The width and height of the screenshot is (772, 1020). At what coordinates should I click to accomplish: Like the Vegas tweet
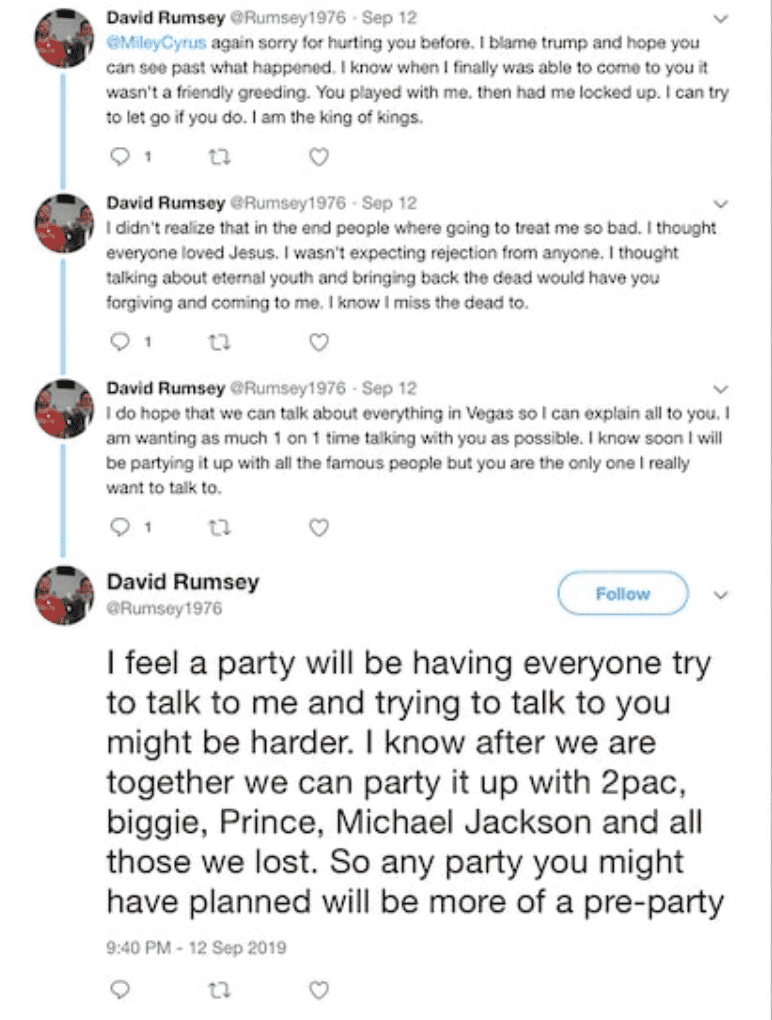coord(318,527)
